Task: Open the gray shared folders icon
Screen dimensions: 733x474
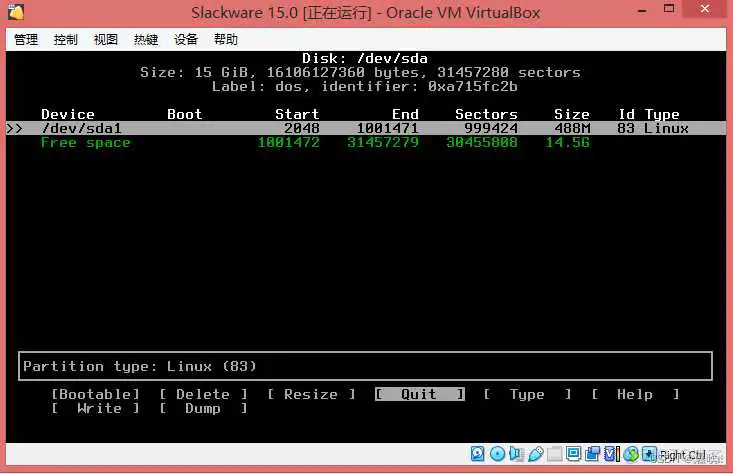Action: point(554,453)
